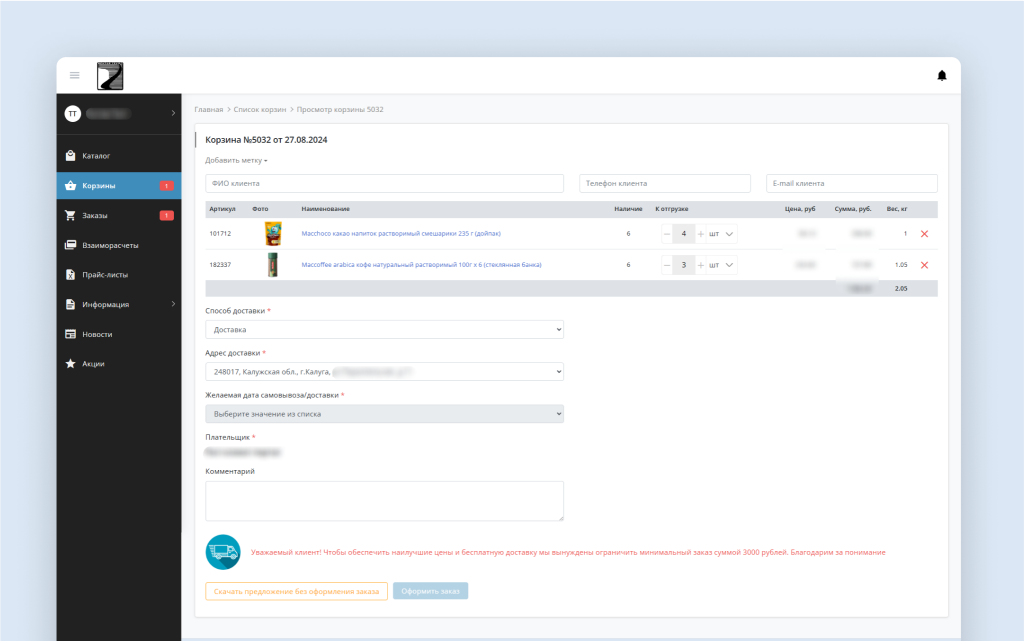Click the Корзины red badge
The image size is (1024, 641).
click(x=167, y=186)
